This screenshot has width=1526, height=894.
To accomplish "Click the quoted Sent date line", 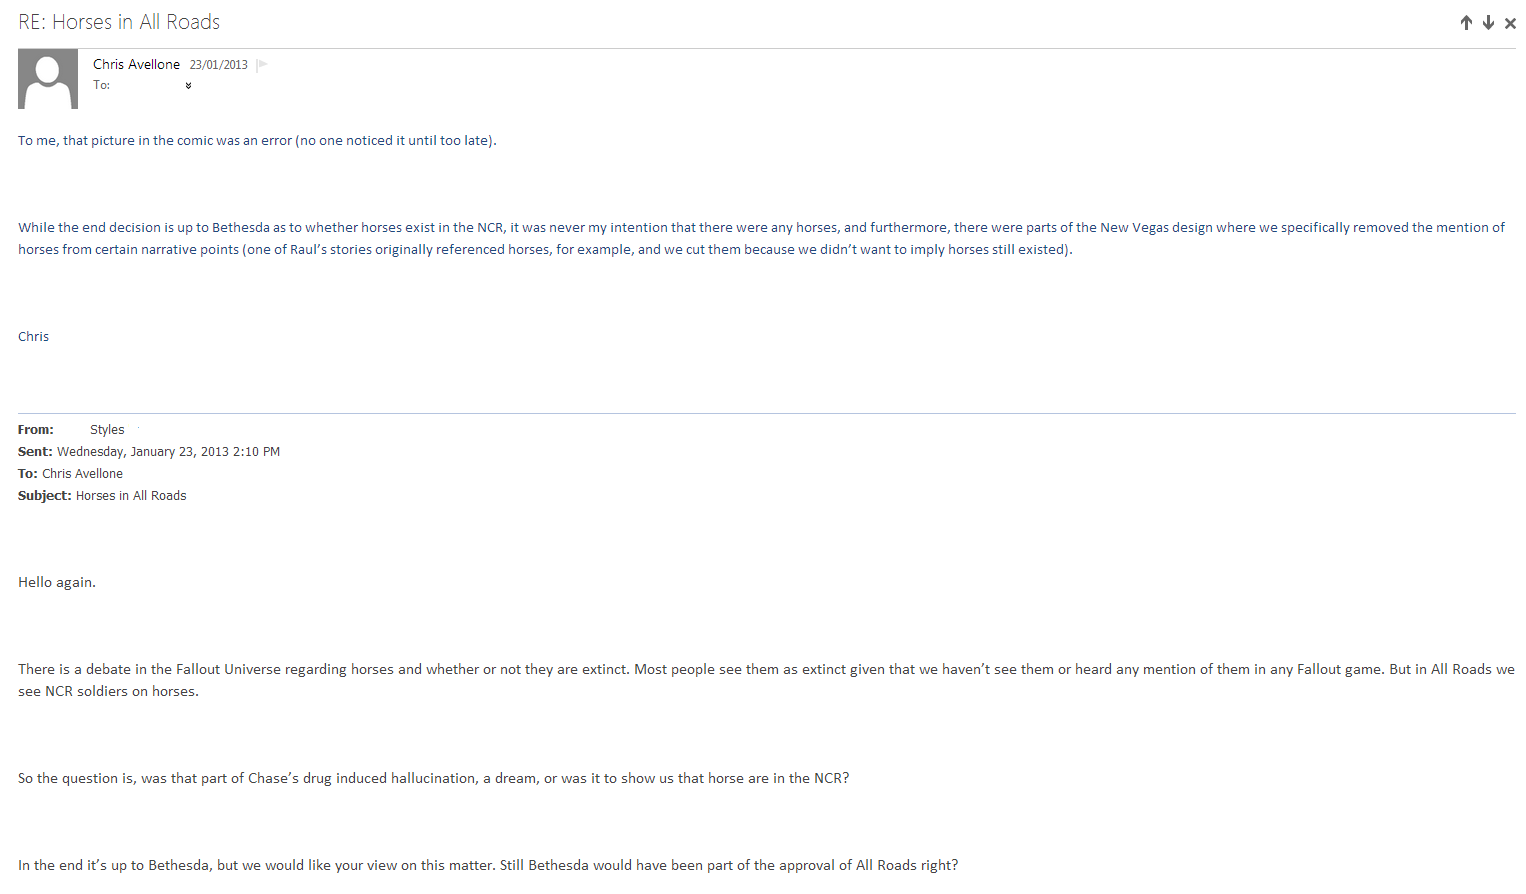I will [x=149, y=452].
